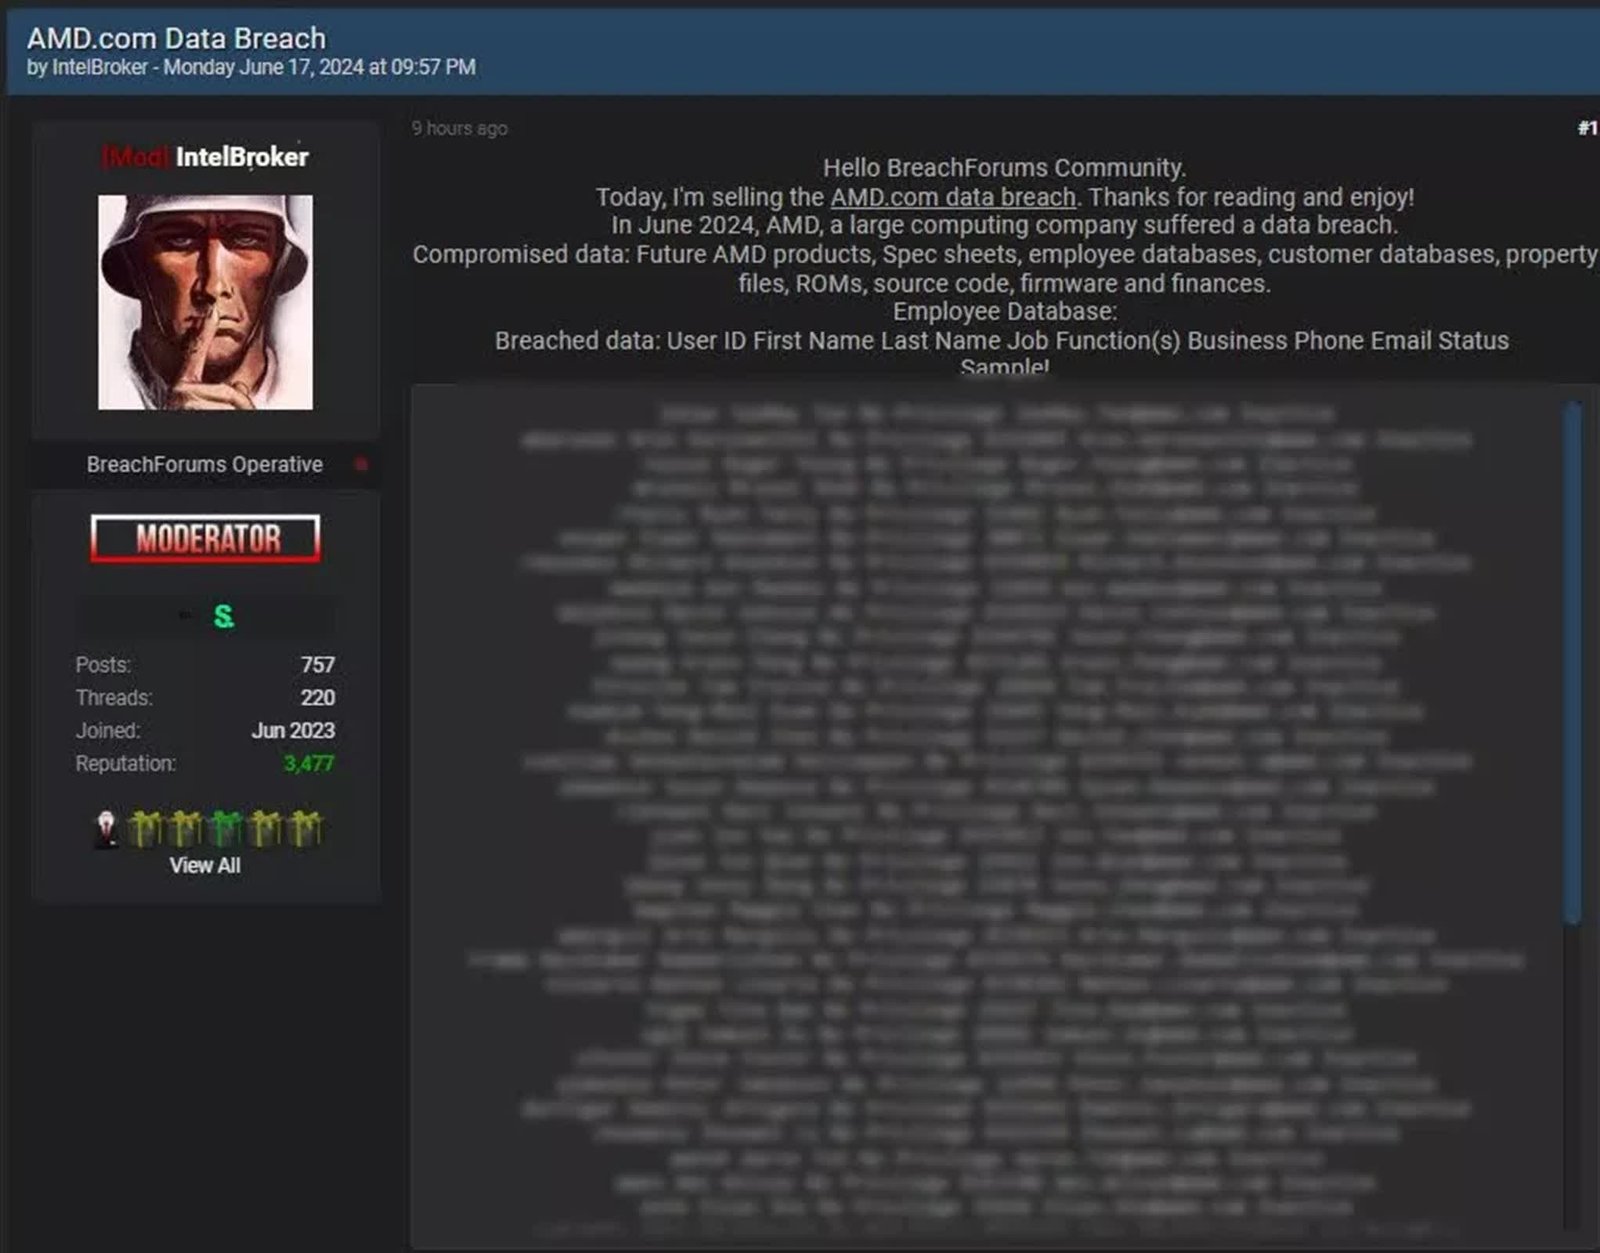
Task: Click the 9 hours ago timestamp
Action: 459,128
